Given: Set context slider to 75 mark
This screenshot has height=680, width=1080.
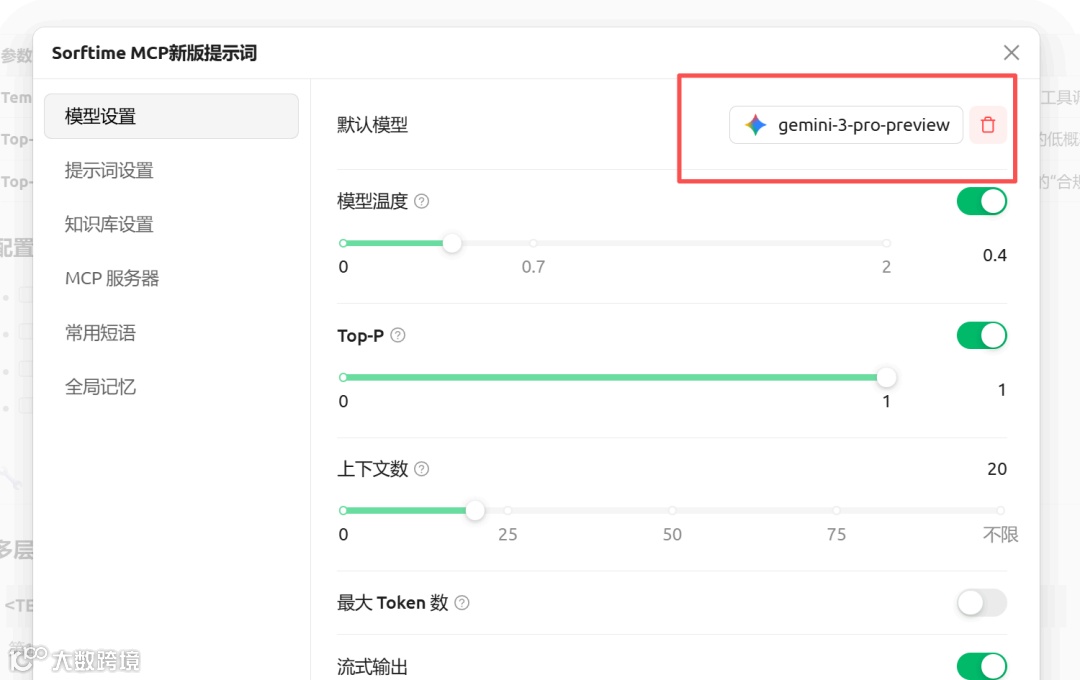Looking at the screenshot, I should coord(835,511).
